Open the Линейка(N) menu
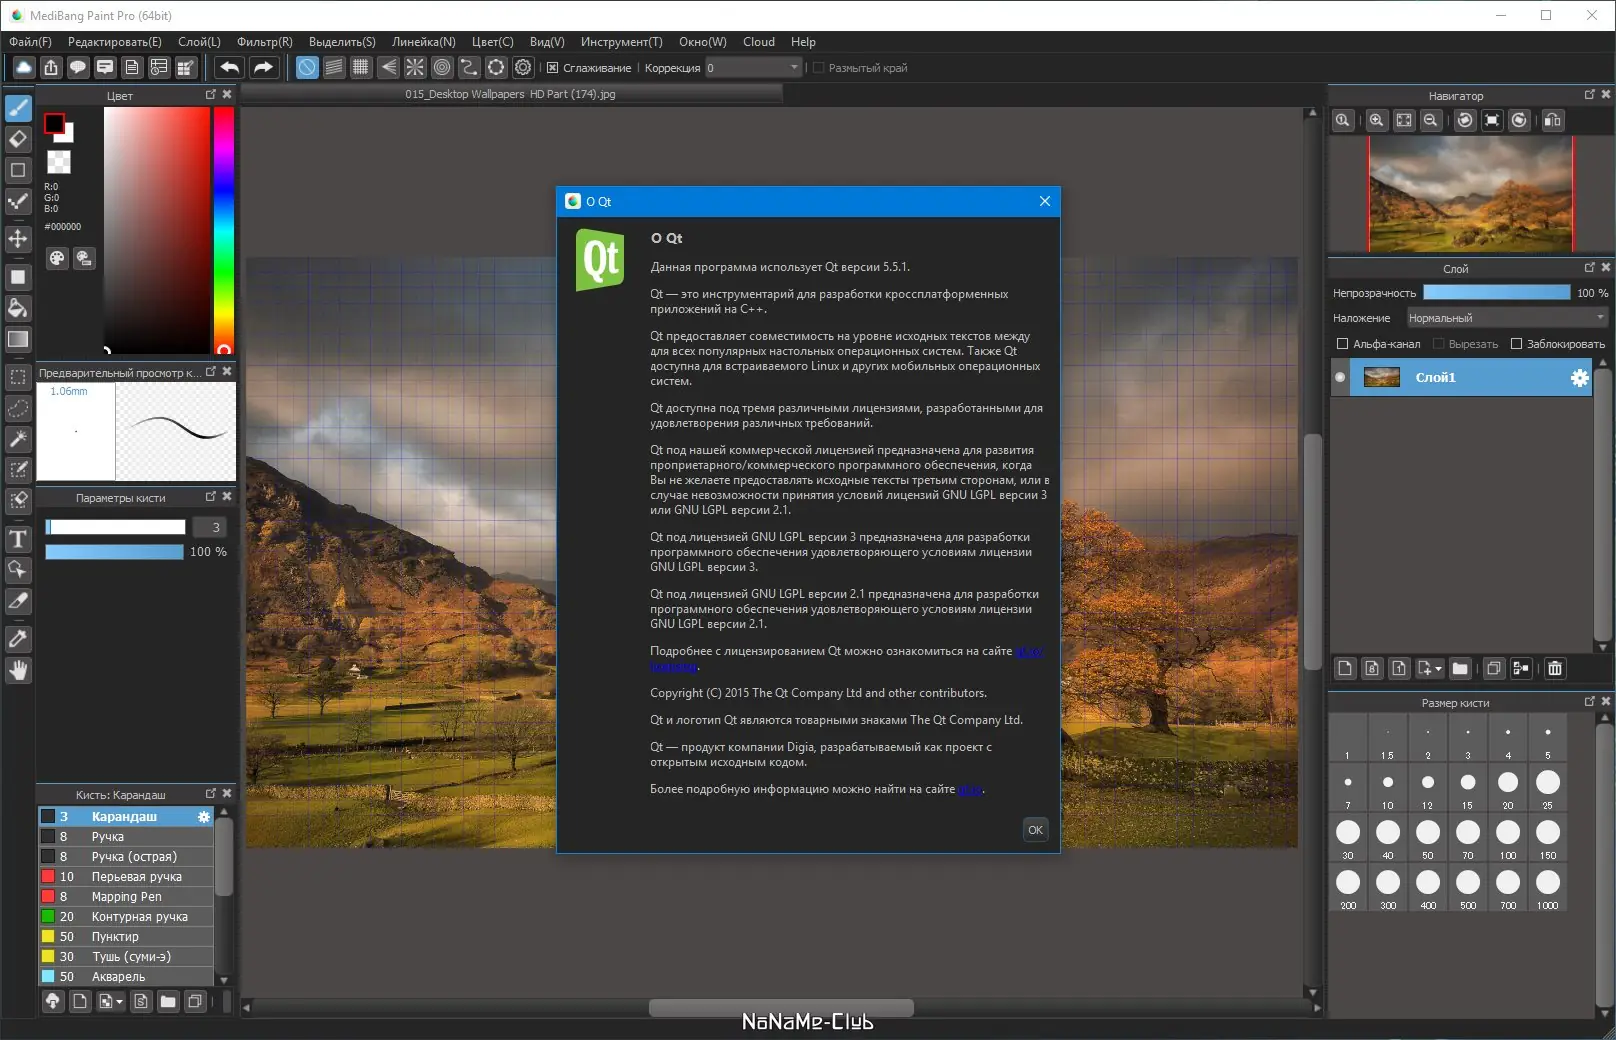The image size is (1616, 1040). pos(424,42)
